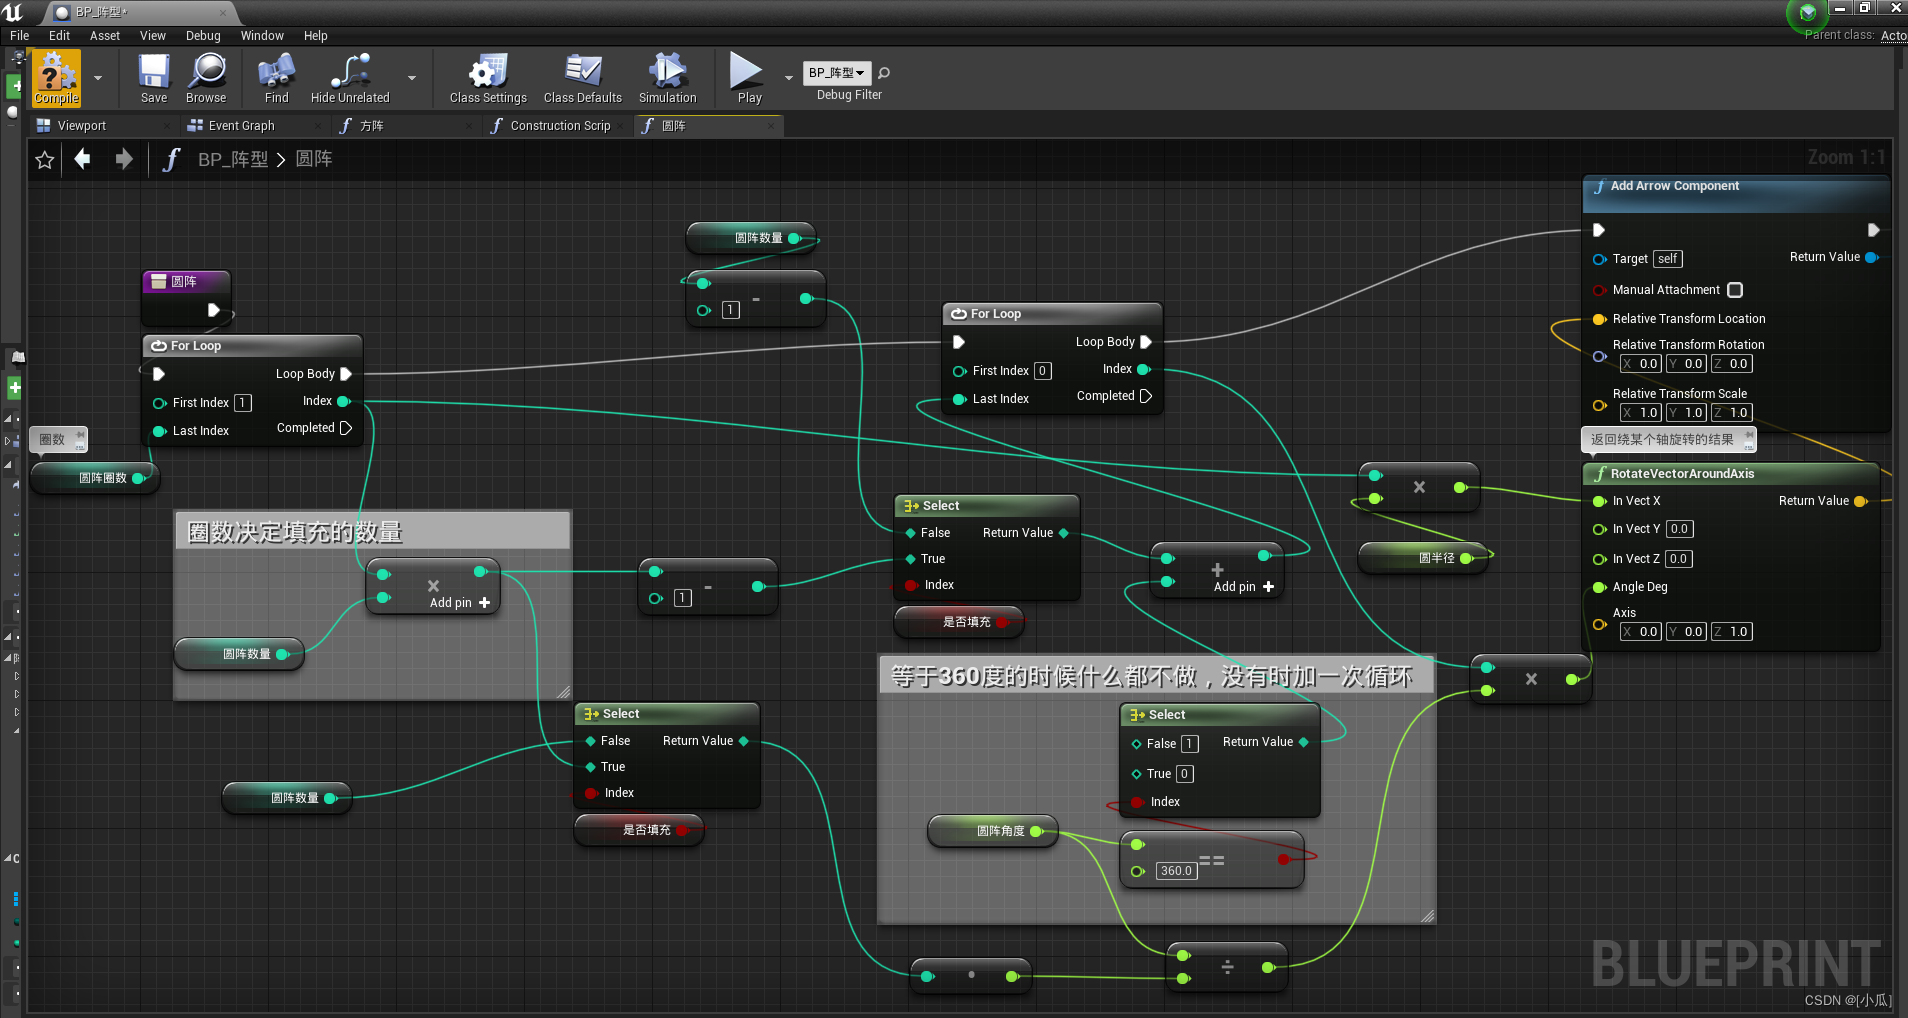Select the 圆阵角度 variable node
Viewport: 1908px width, 1018px height.
coord(992,831)
